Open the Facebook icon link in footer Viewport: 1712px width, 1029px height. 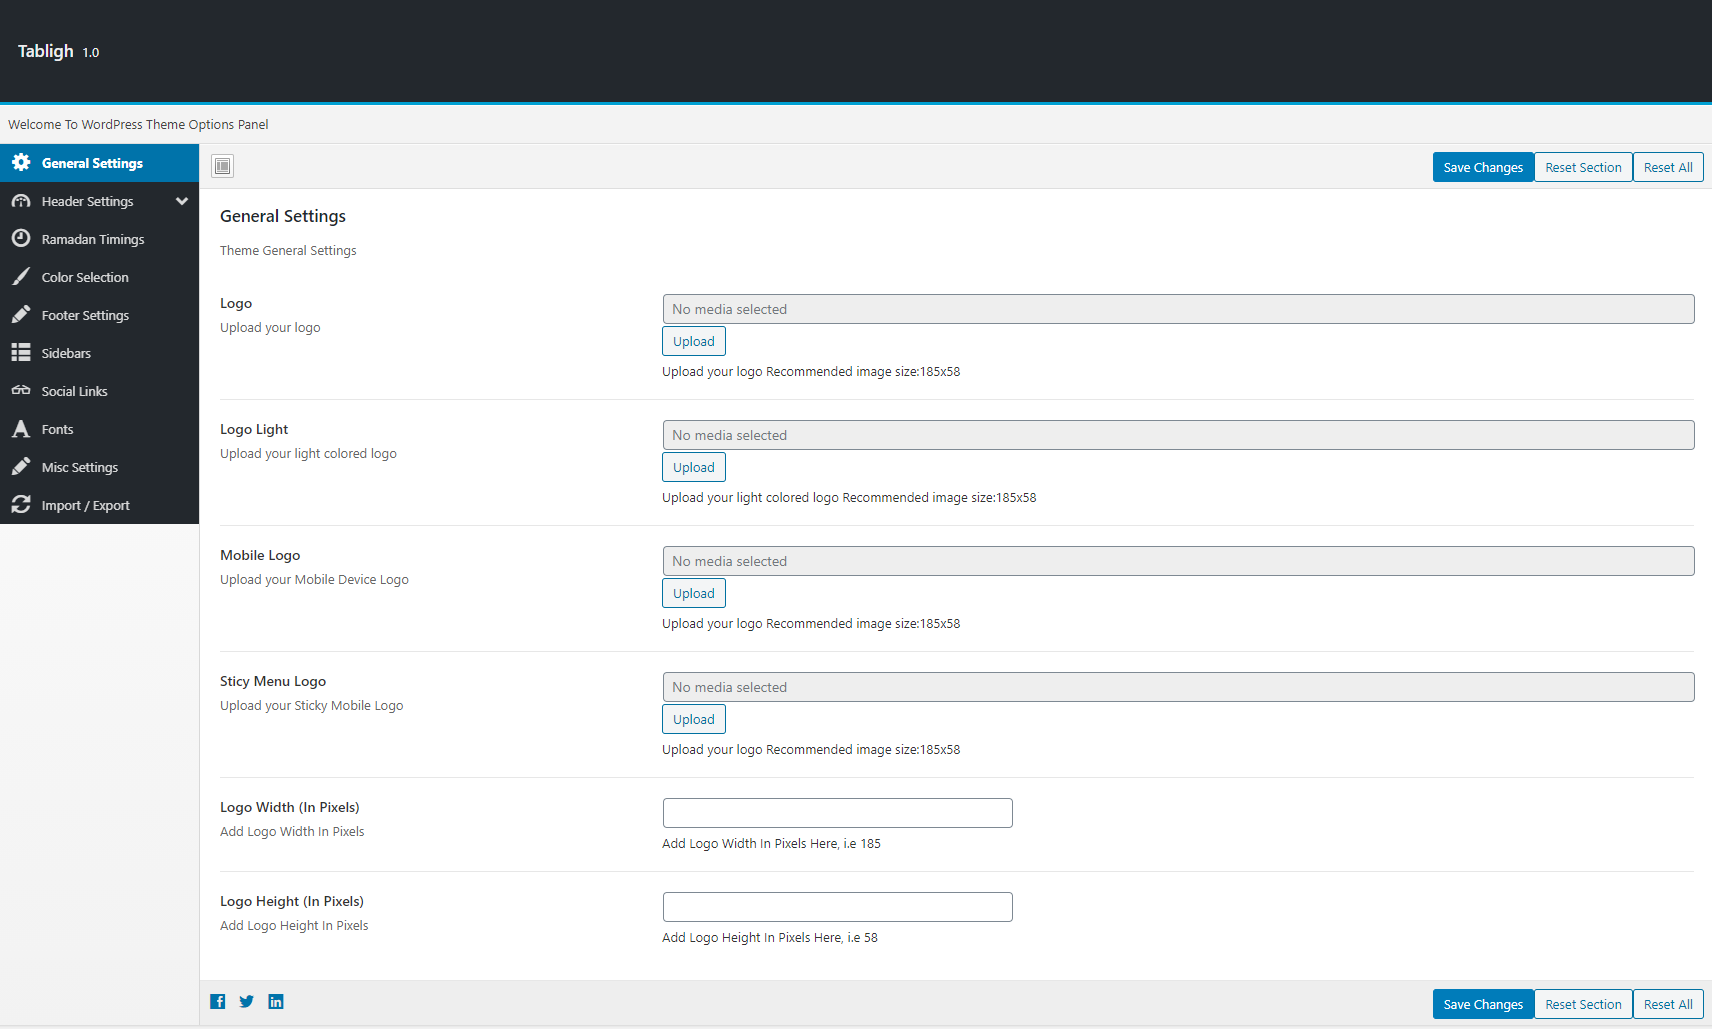pyautogui.click(x=218, y=1002)
